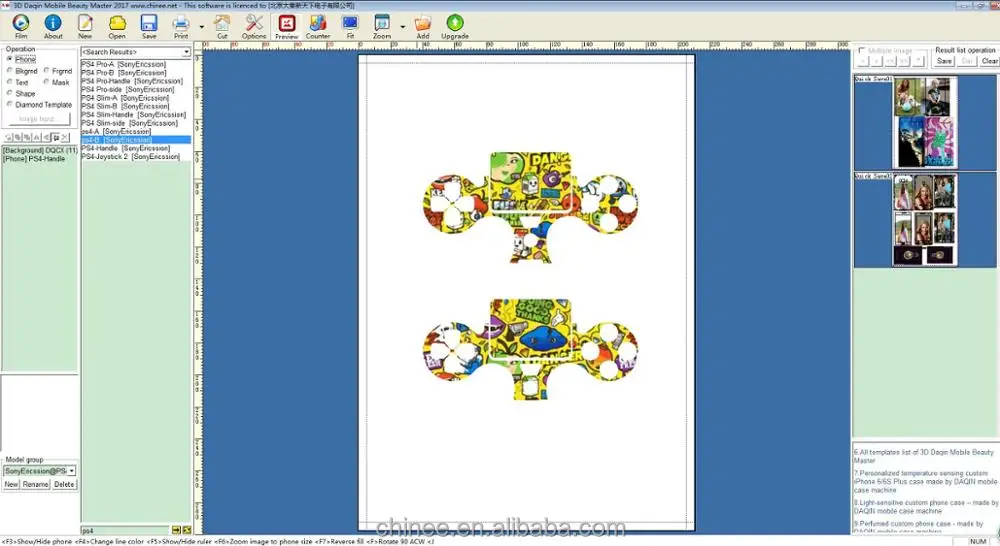Screen dimensions: 1000x546
Task: Click the Rename model group button
Action: [36, 485]
